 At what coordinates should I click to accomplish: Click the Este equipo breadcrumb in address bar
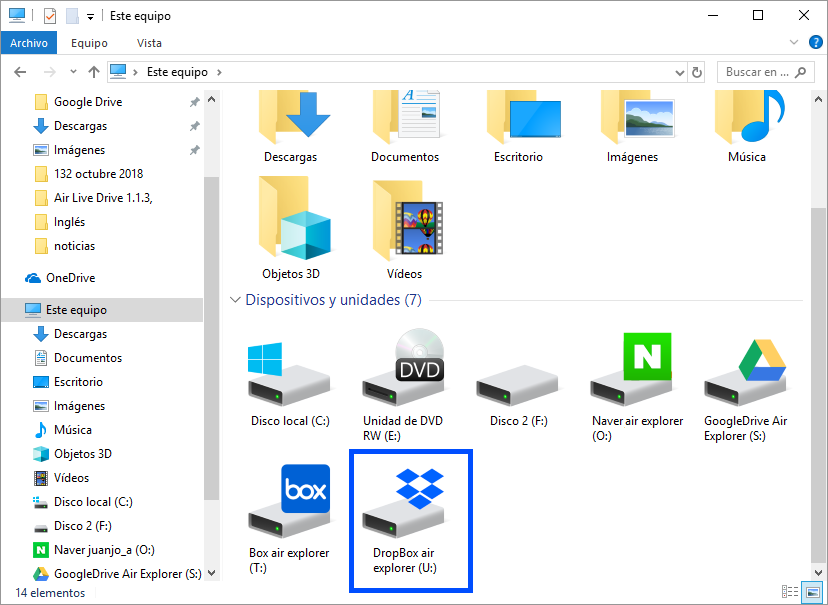[x=177, y=72]
